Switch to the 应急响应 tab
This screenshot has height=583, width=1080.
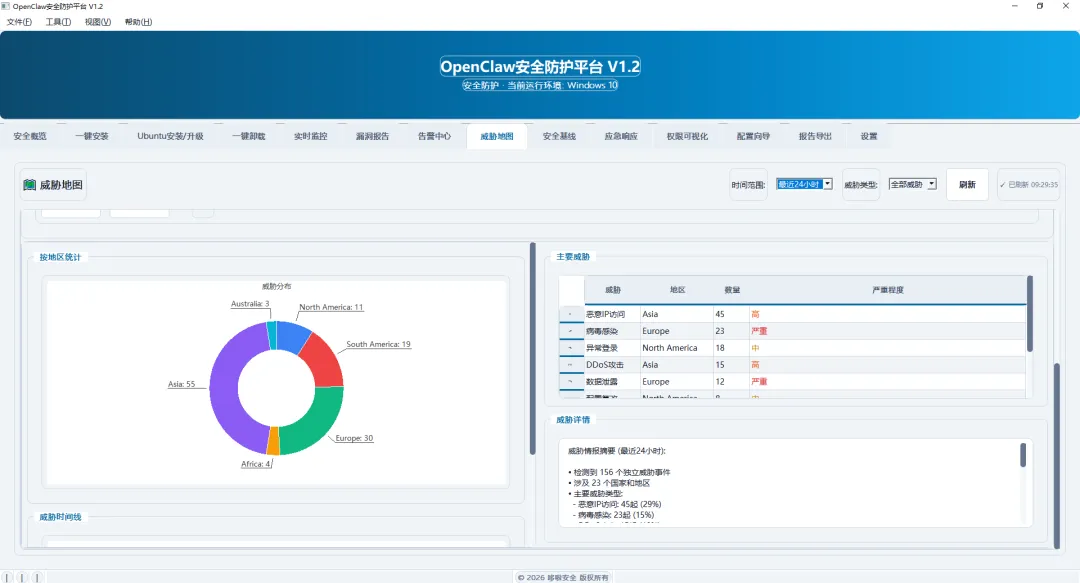[x=621, y=136]
